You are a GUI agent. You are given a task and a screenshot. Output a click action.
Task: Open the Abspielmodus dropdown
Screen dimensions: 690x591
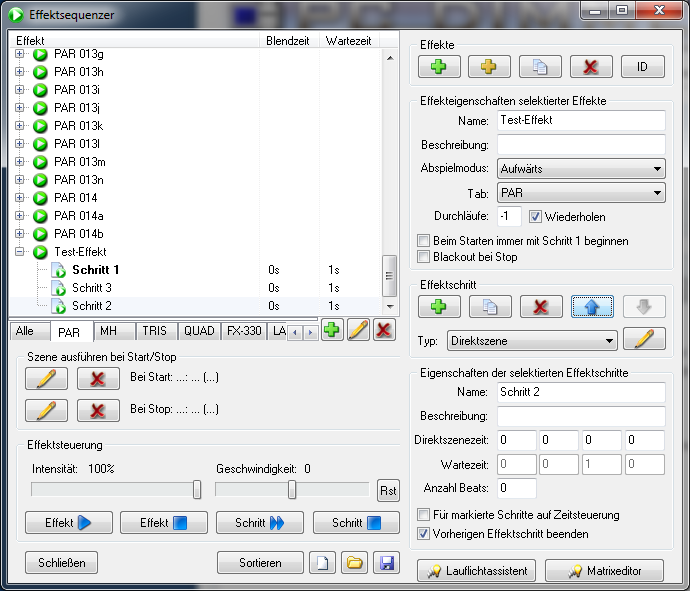[582, 169]
